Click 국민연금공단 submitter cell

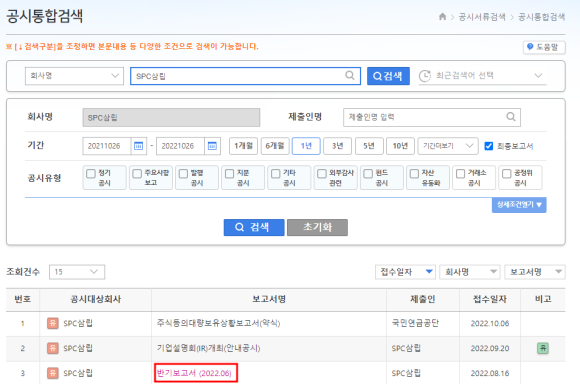click(415, 323)
